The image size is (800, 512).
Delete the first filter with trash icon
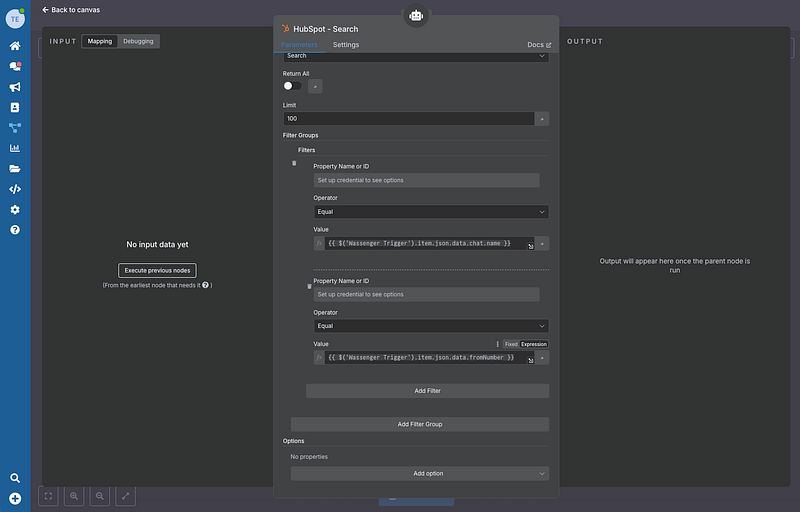[294, 163]
